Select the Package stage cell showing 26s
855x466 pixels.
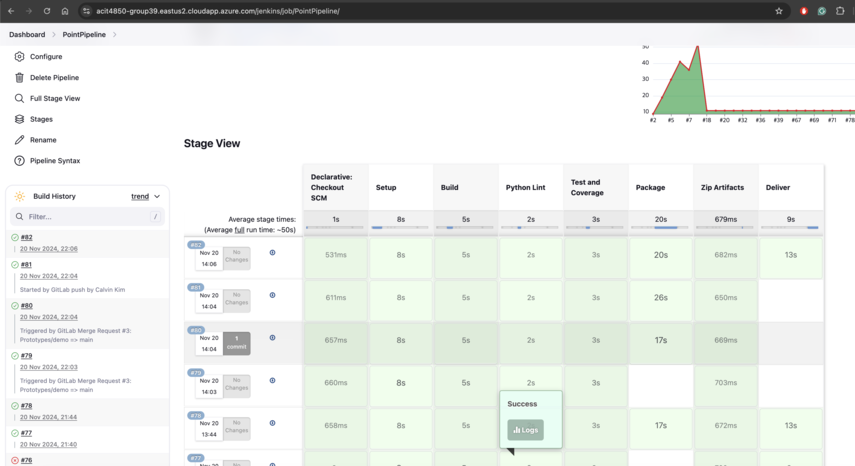coord(660,298)
